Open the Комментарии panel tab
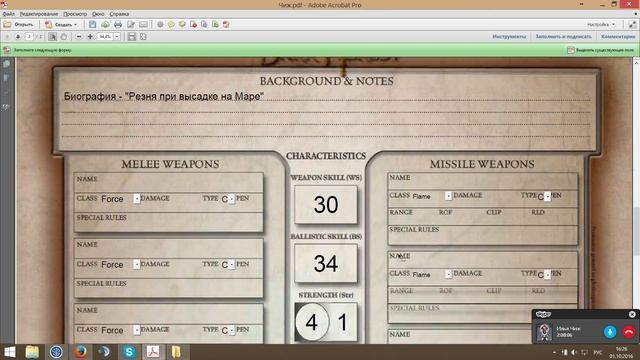This screenshot has height=360, width=640. (x=618, y=37)
